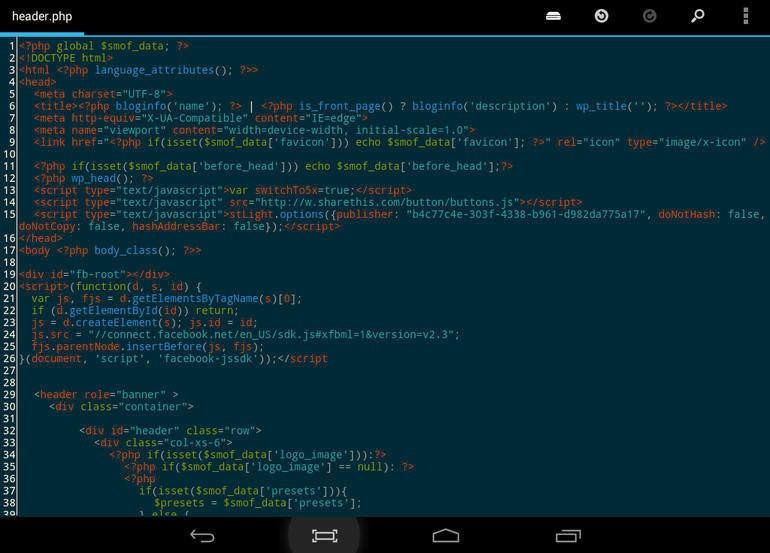Click the '<head>' opening tag
The image size is (770, 553).
tap(38, 82)
